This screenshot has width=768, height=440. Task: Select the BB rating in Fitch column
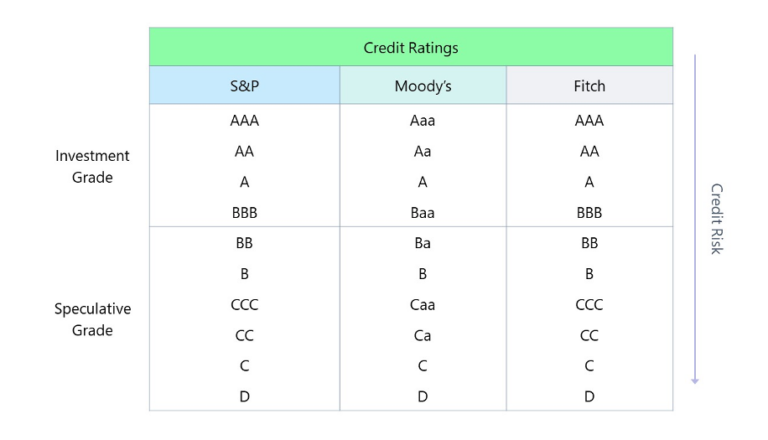click(589, 243)
